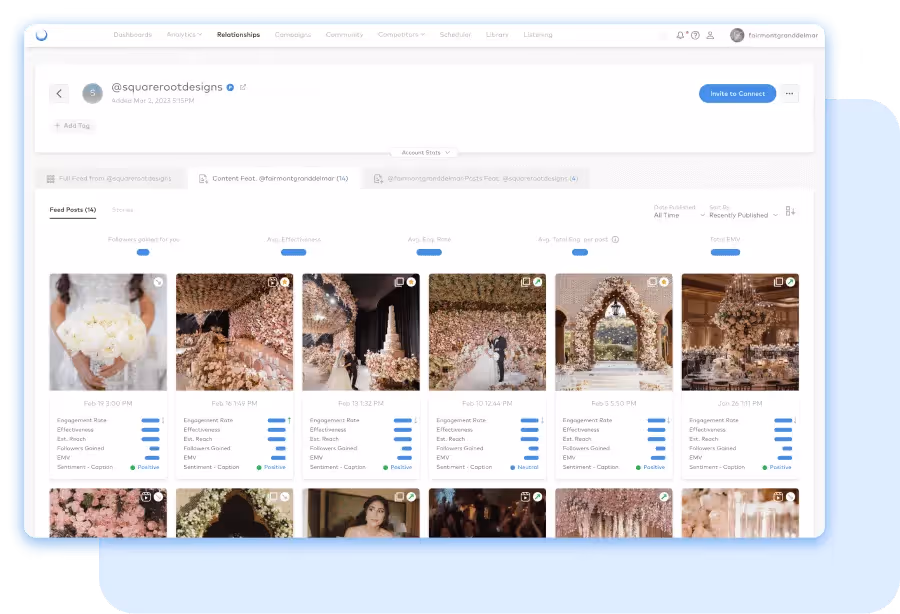Open the floral ceiling post from Feb 16

(x=234, y=332)
